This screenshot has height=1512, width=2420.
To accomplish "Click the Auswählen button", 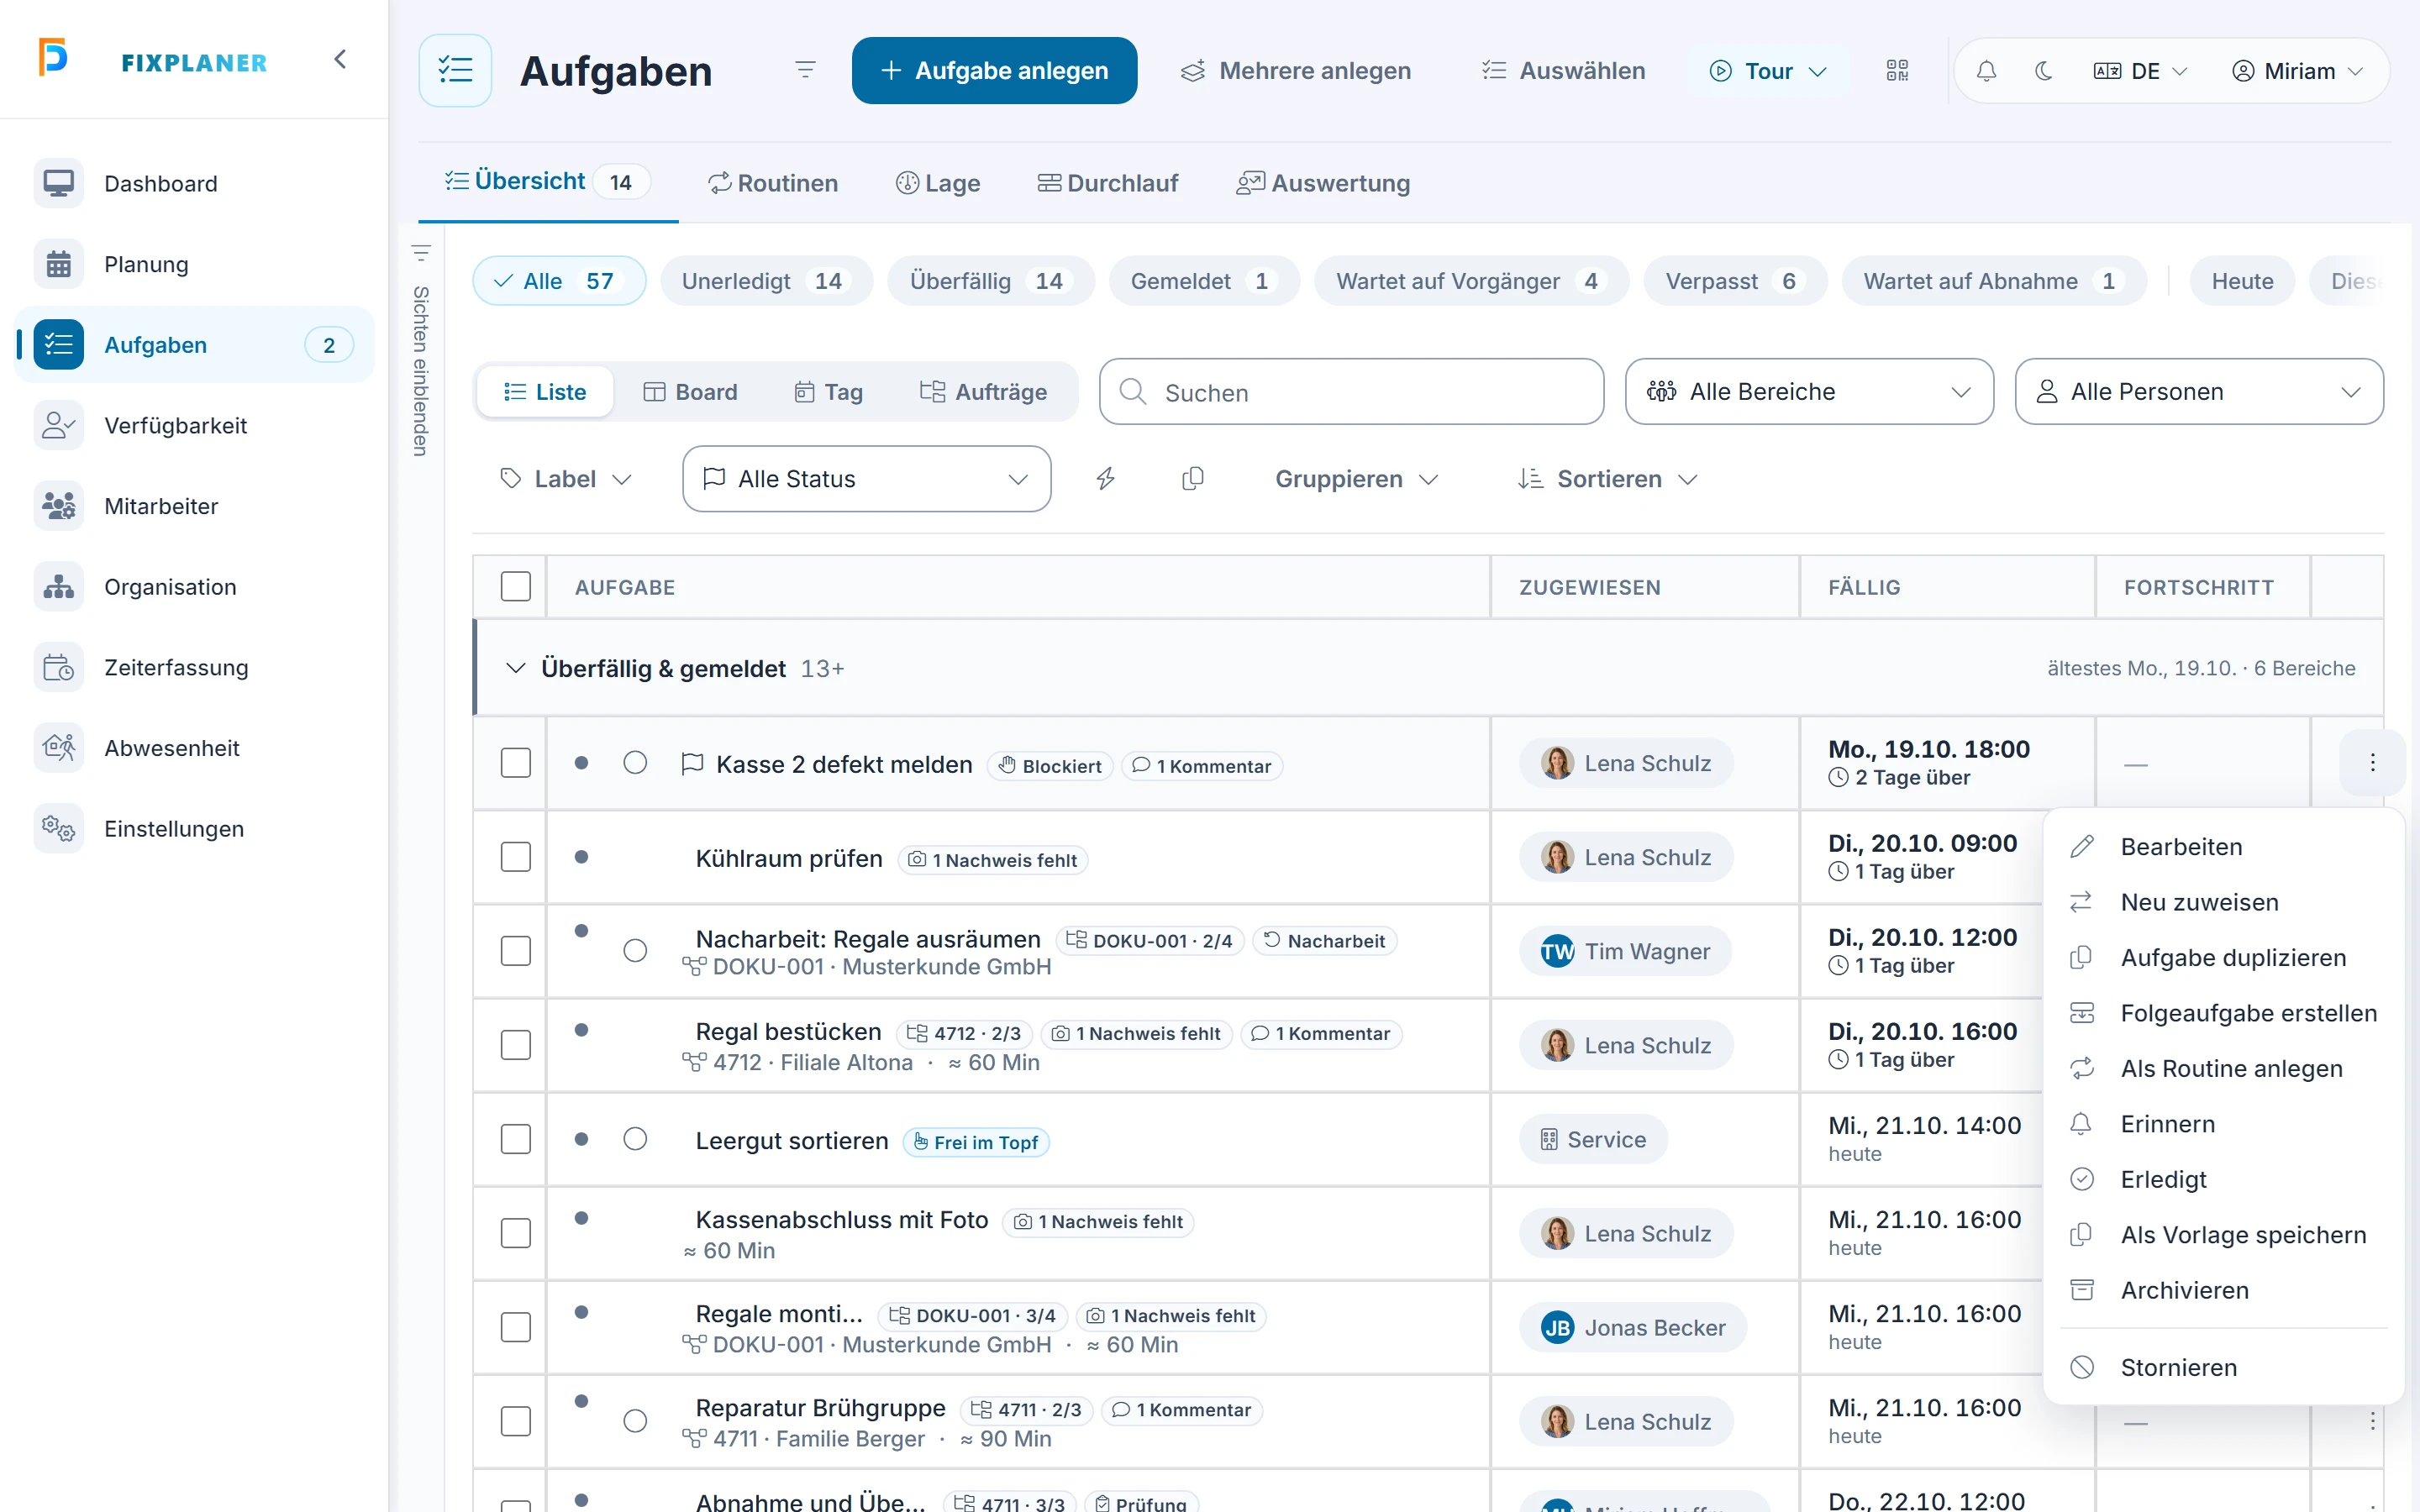I will click(1563, 71).
